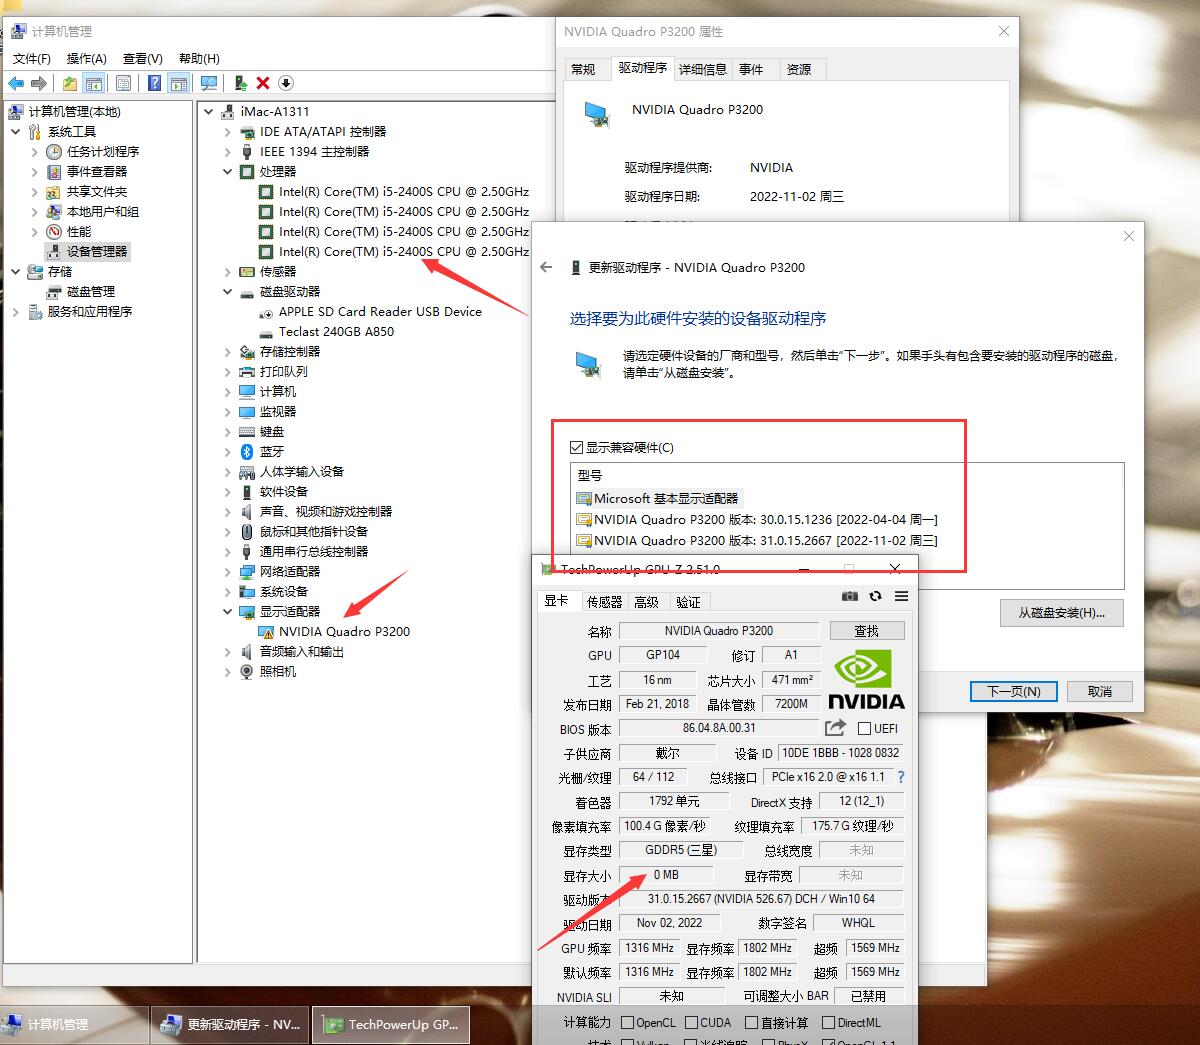Viewport: 1200px width, 1045px height.
Task: Open the 帮助(H) menu
Action: click(x=199, y=58)
